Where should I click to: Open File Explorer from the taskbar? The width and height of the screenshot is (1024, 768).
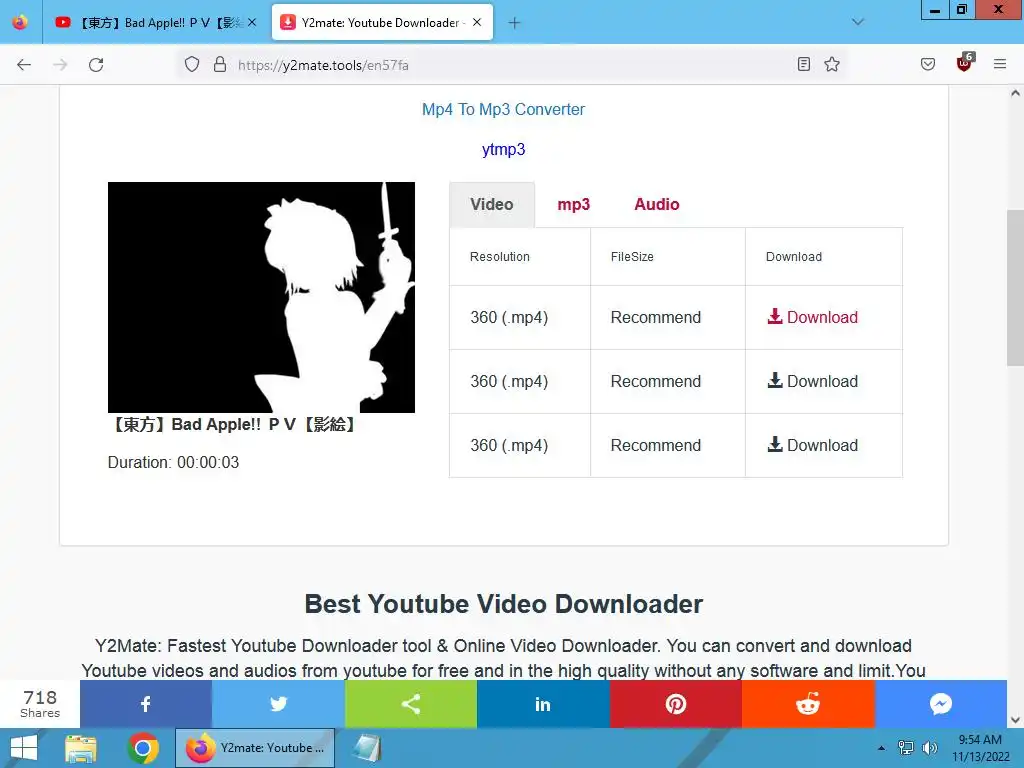(x=81, y=748)
